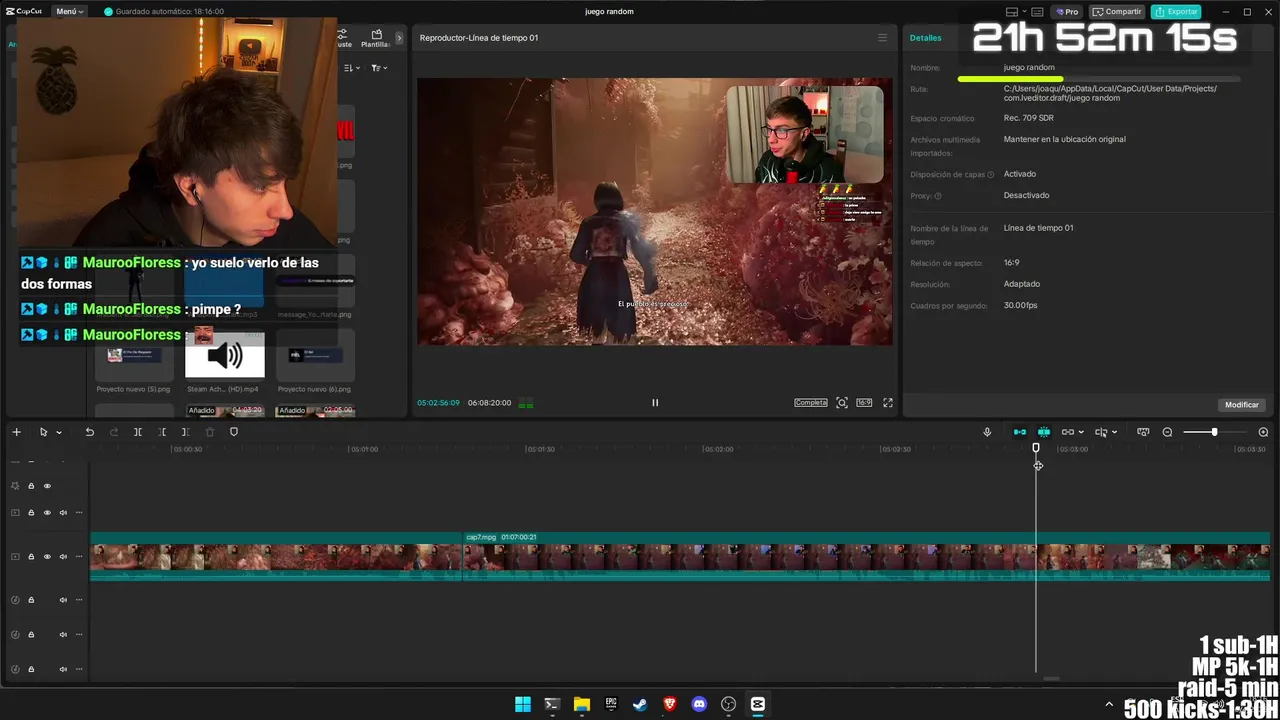Pause playback in the player
1280x720 pixels.
(x=655, y=403)
